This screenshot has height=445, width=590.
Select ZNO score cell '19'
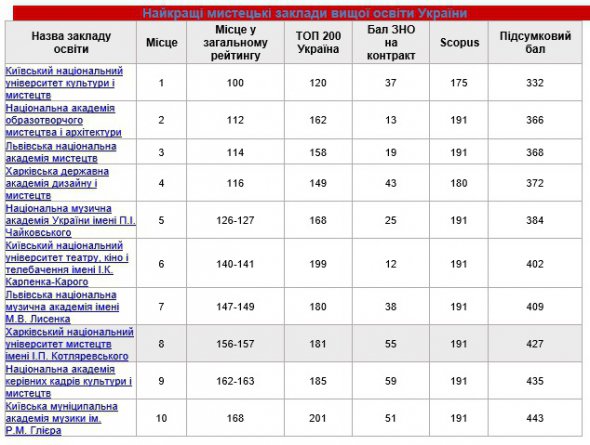(x=391, y=152)
